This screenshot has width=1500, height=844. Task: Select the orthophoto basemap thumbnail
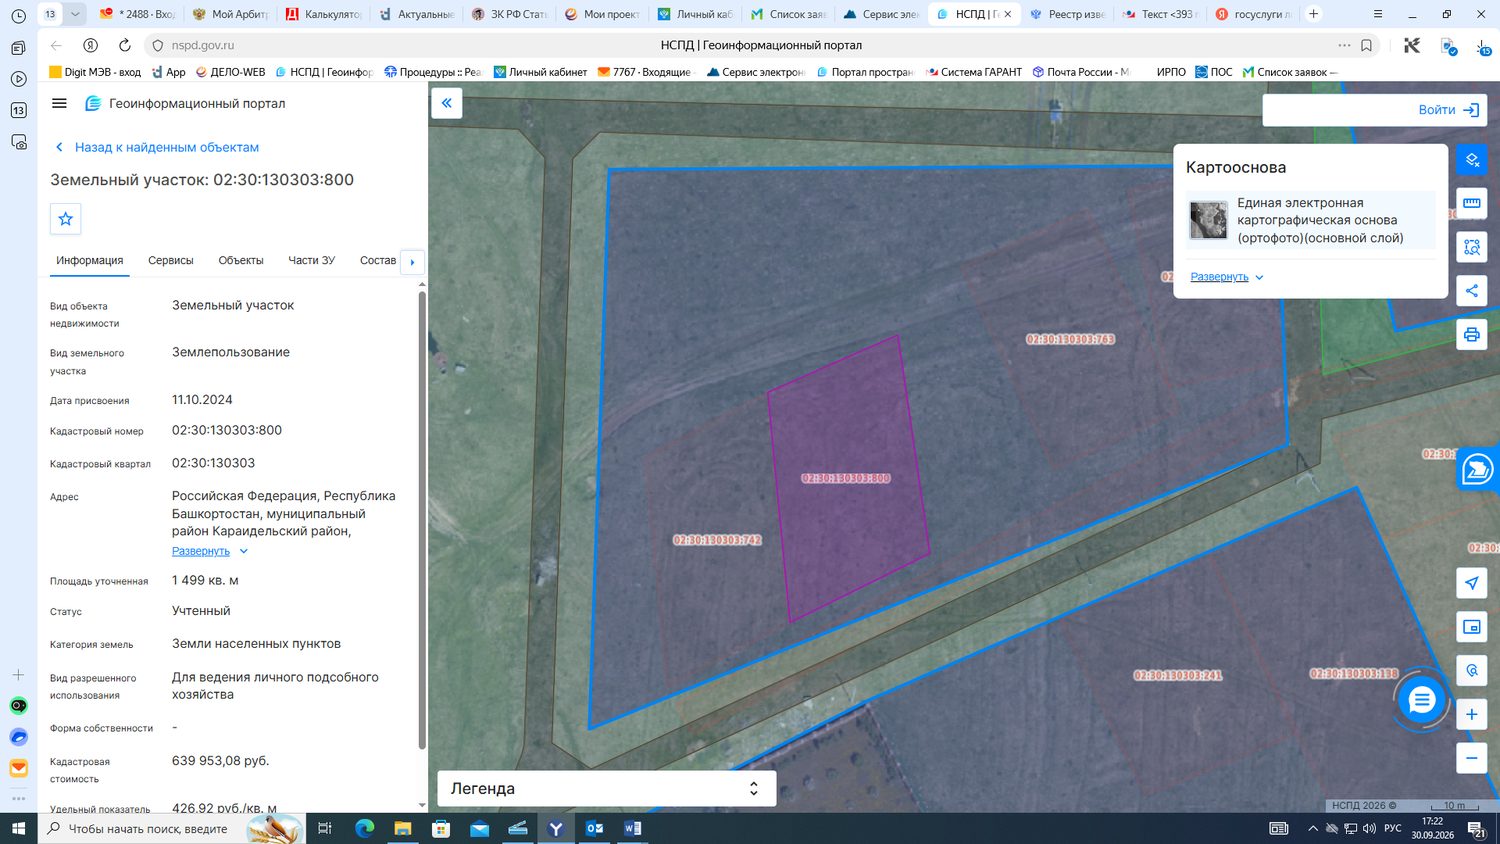click(1208, 220)
